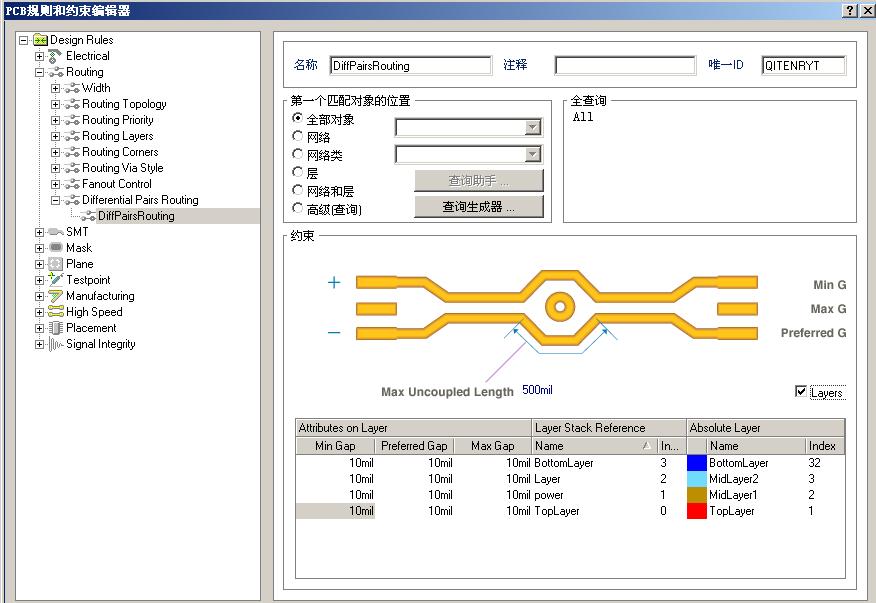876x603 pixels.
Task: Click the Routing category icon
Action: click(55, 72)
